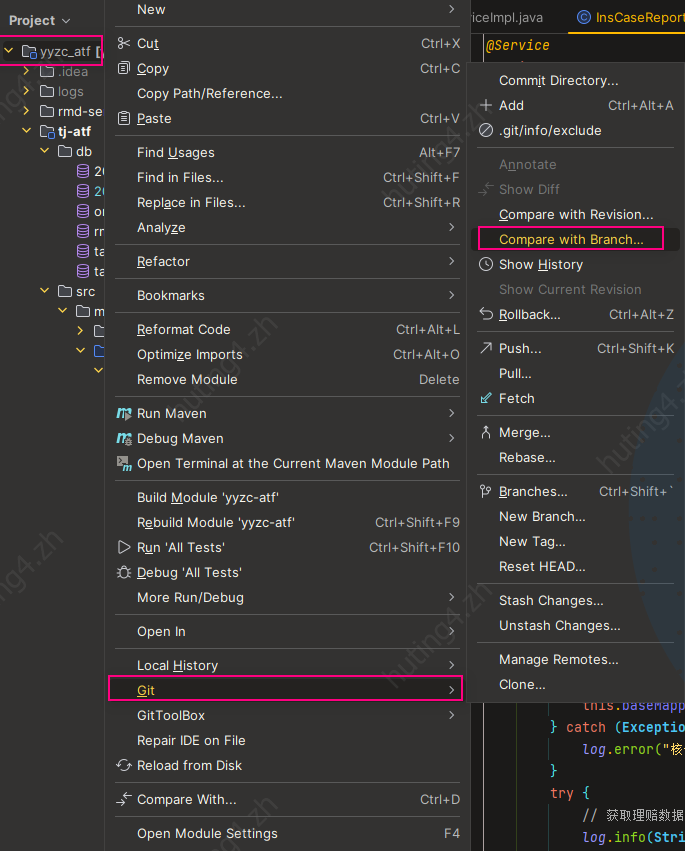Click the .git/info/exclude ban icon

pyautogui.click(x=486, y=130)
